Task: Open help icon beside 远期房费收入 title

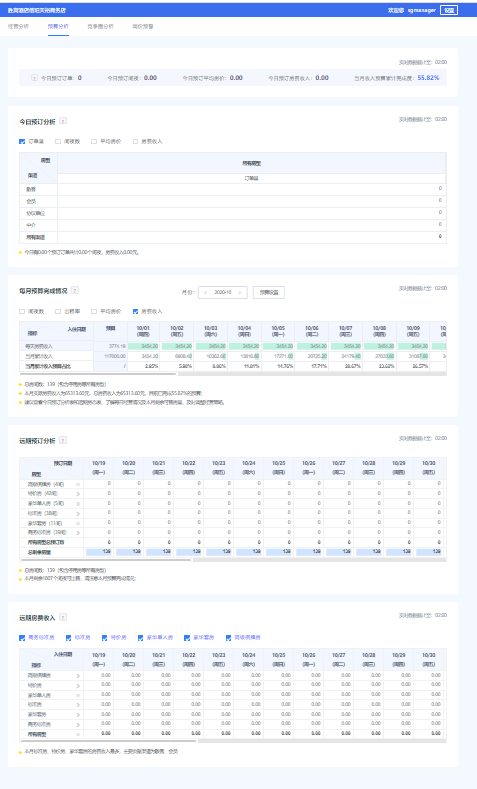Action: pyautogui.click(x=63, y=617)
